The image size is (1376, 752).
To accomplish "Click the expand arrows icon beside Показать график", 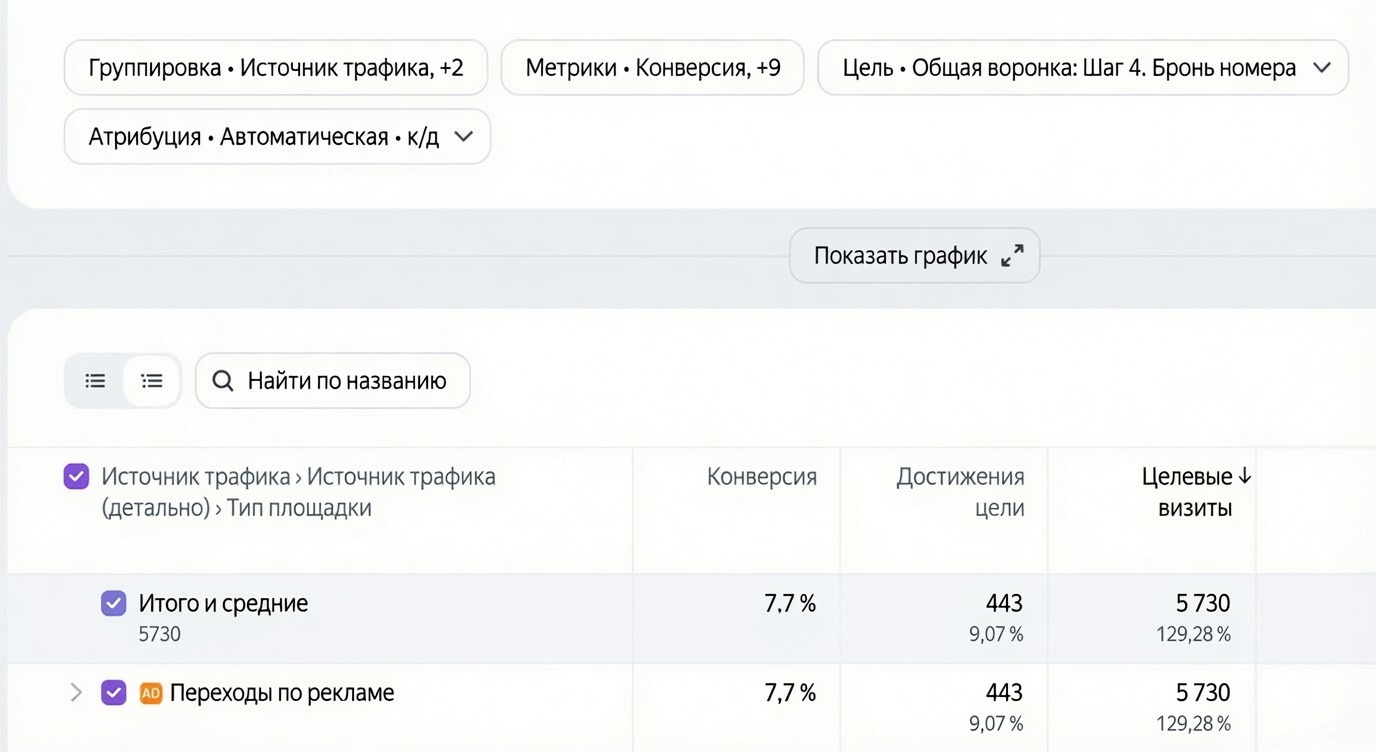I will pyautogui.click(x=1012, y=256).
